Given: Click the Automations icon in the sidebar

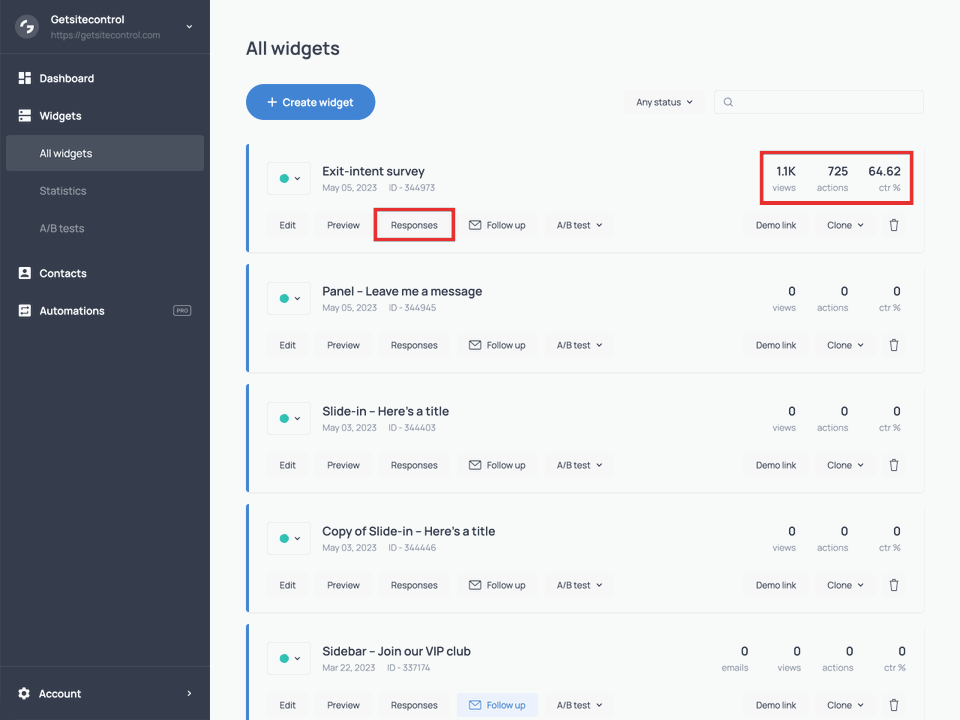Looking at the screenshot, I should 24,310.
